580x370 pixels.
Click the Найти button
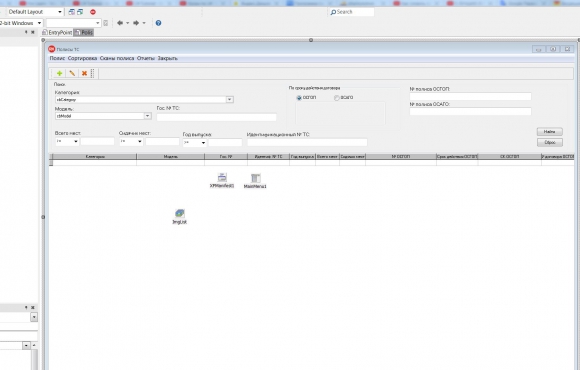coord(550,132)
